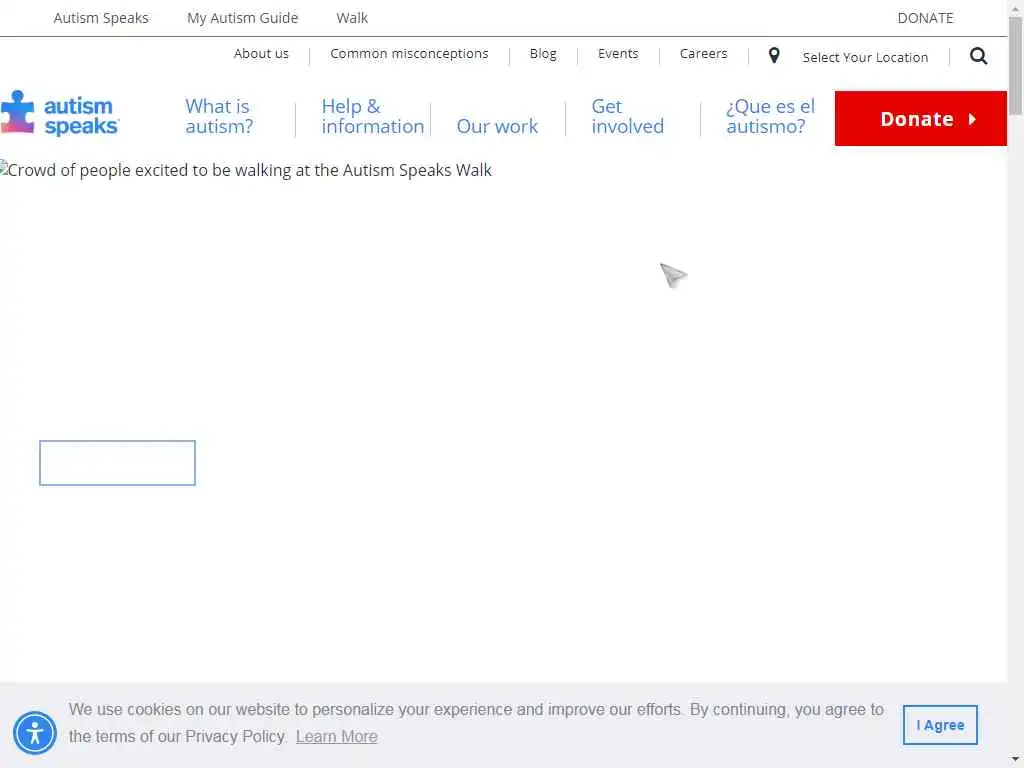Click the location pin icon
1024x768 pixels.
[x=774, y=56]
